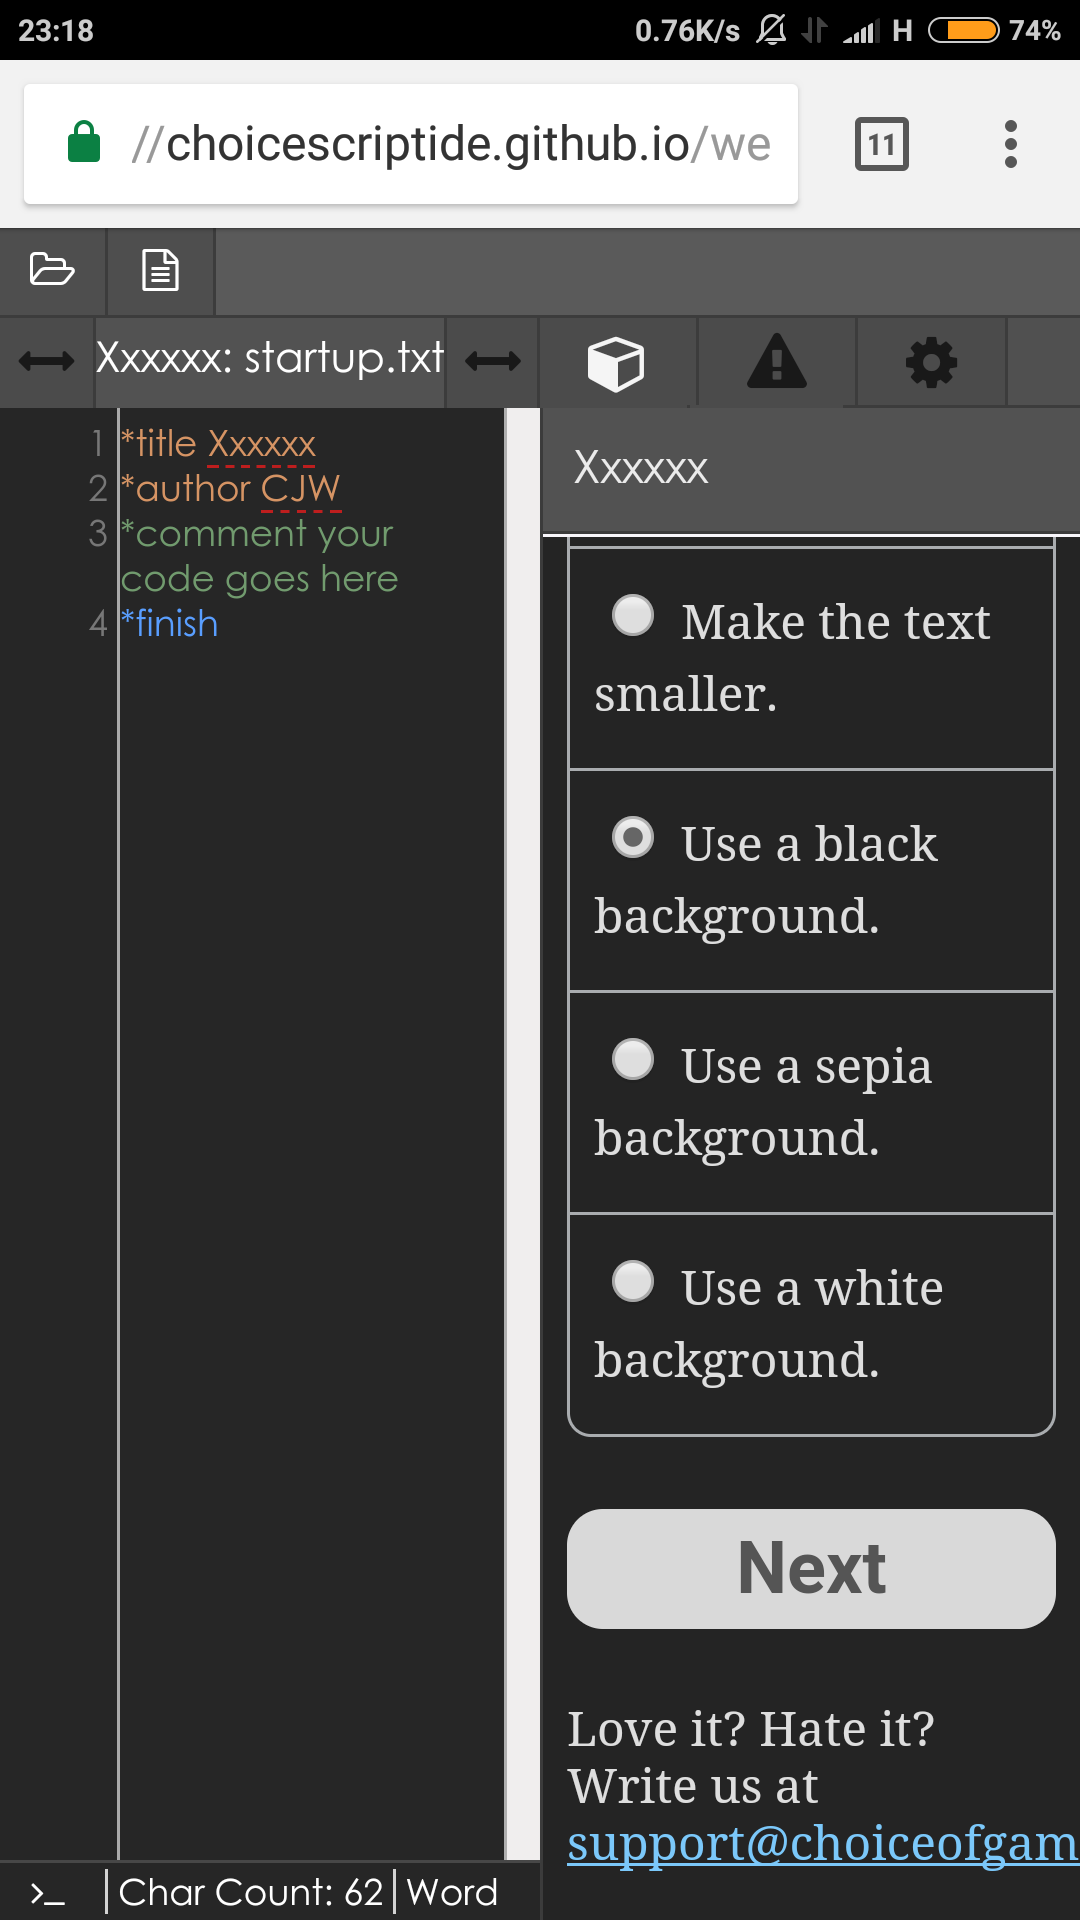Open the scenes folder icon

click(x=52, y=270)
